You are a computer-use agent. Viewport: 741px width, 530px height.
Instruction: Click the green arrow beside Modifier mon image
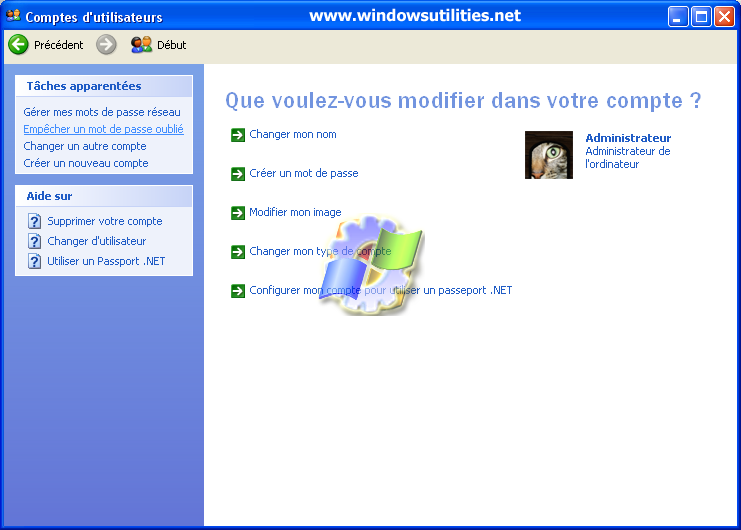pyautogui.click(x=238, y=213)
